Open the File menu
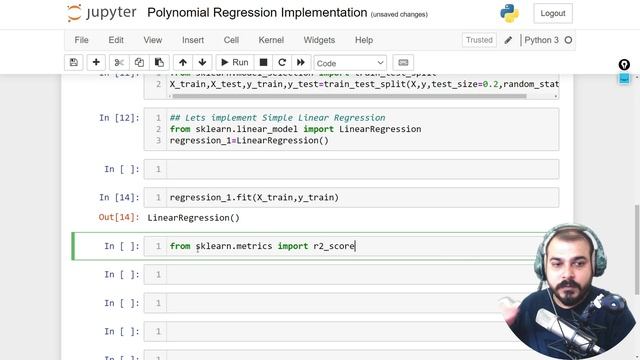 81,40
